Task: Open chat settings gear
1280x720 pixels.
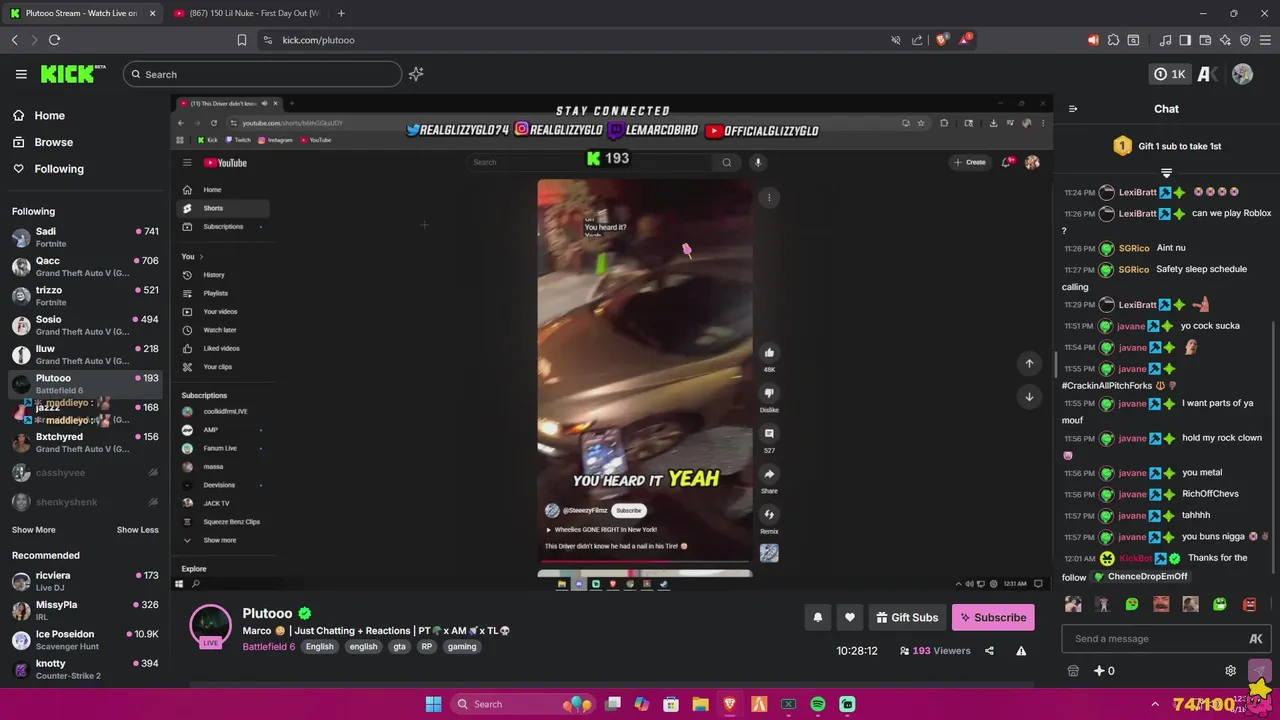Action: (x=1231, y=671)
